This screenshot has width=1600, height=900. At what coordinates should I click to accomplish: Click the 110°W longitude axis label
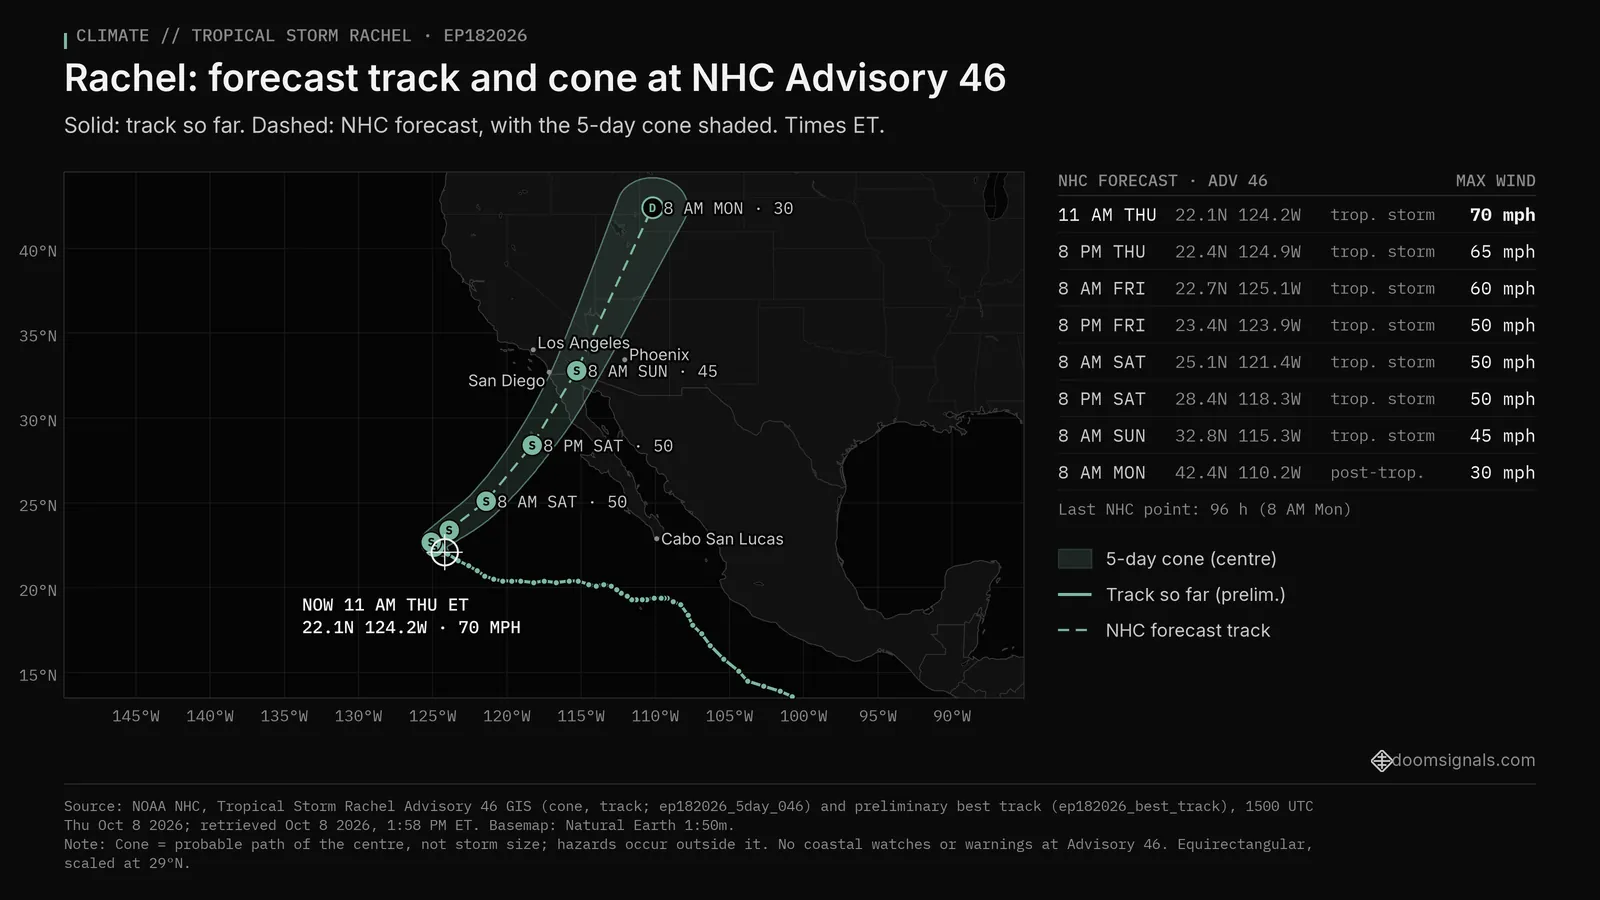[x=655, y=717]
